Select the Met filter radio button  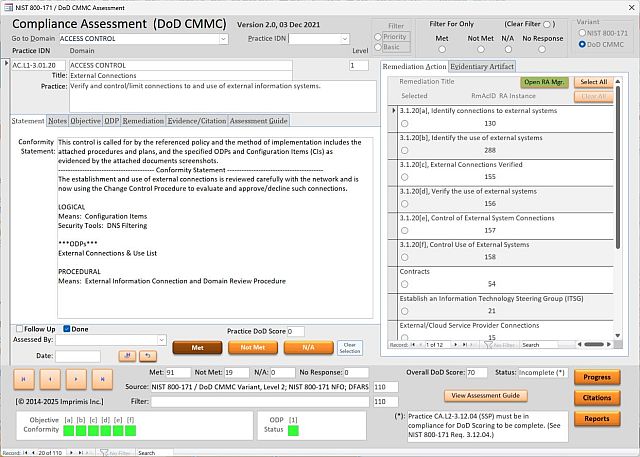[442, 49]
